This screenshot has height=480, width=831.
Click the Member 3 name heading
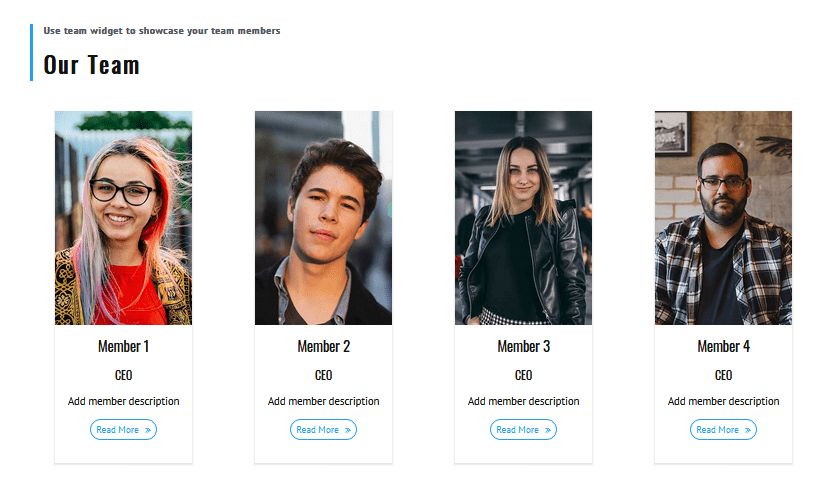pos(524,346)
